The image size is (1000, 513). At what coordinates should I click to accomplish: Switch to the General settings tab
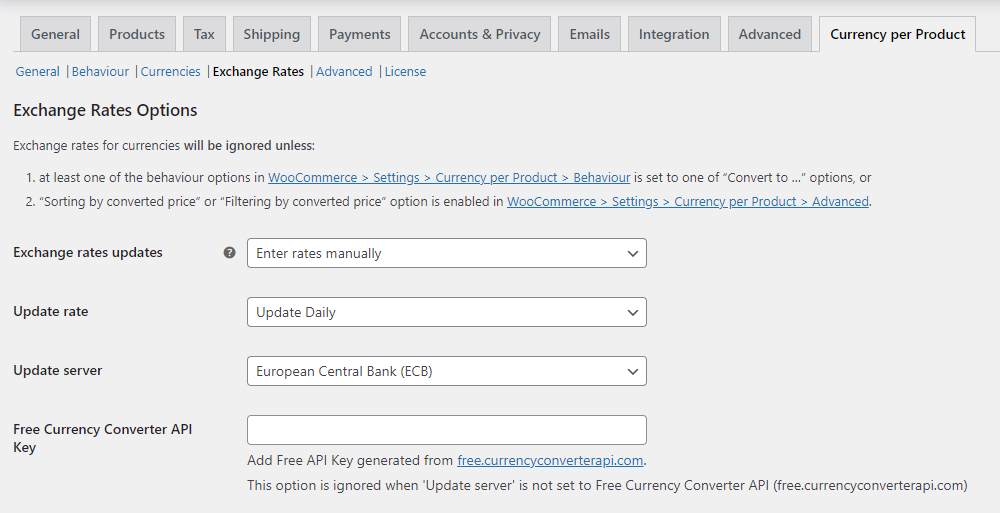(x=55, y=34)
